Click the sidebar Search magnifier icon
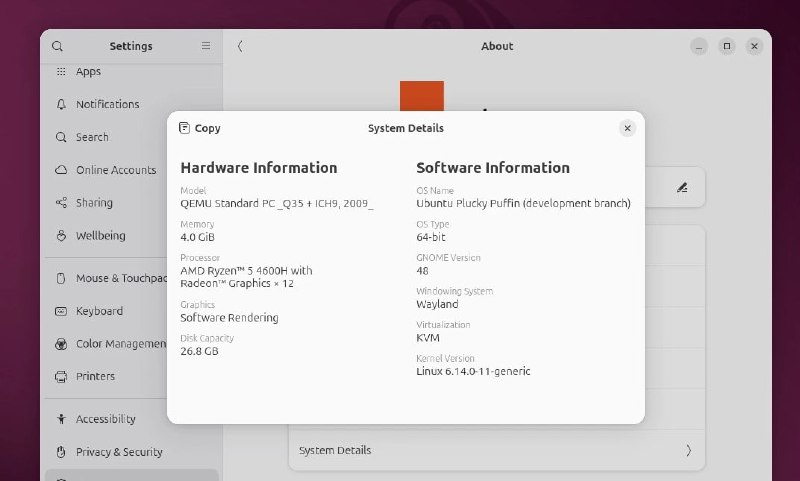This screenshot has width=800, height=481. [x=61, y=137]
